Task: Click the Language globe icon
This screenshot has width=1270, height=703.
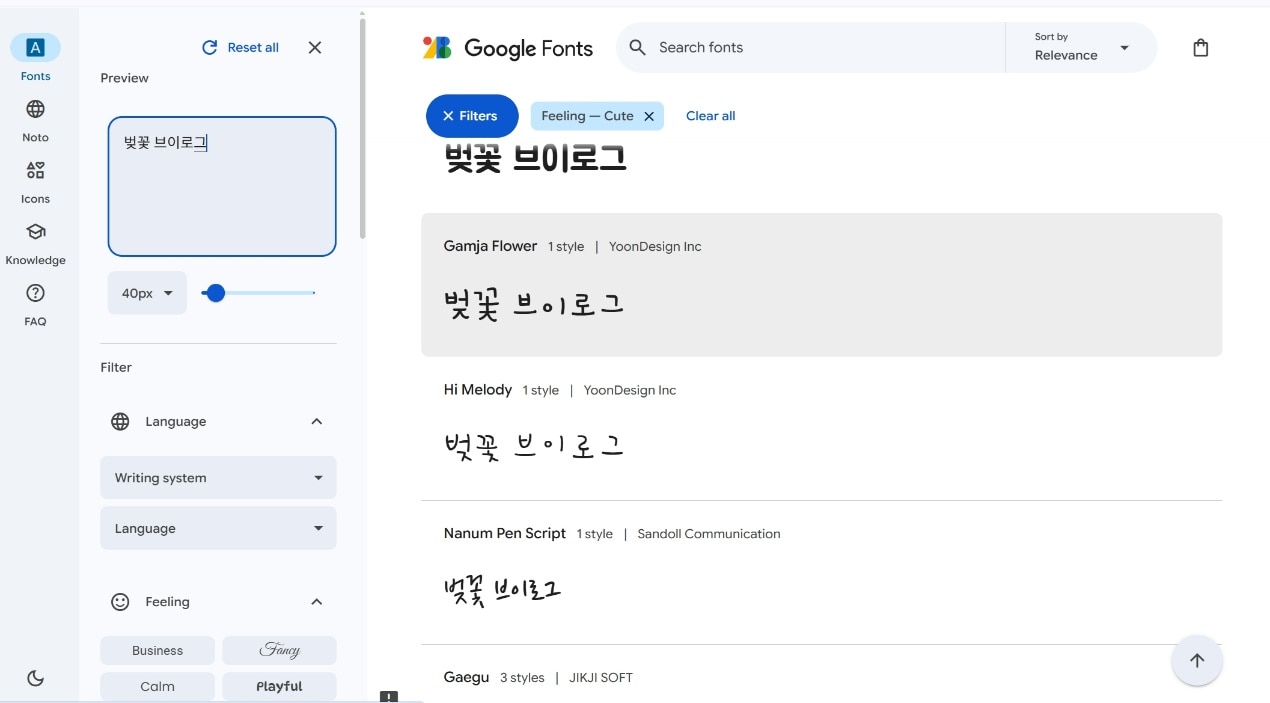Action: [x=120, y=421]
